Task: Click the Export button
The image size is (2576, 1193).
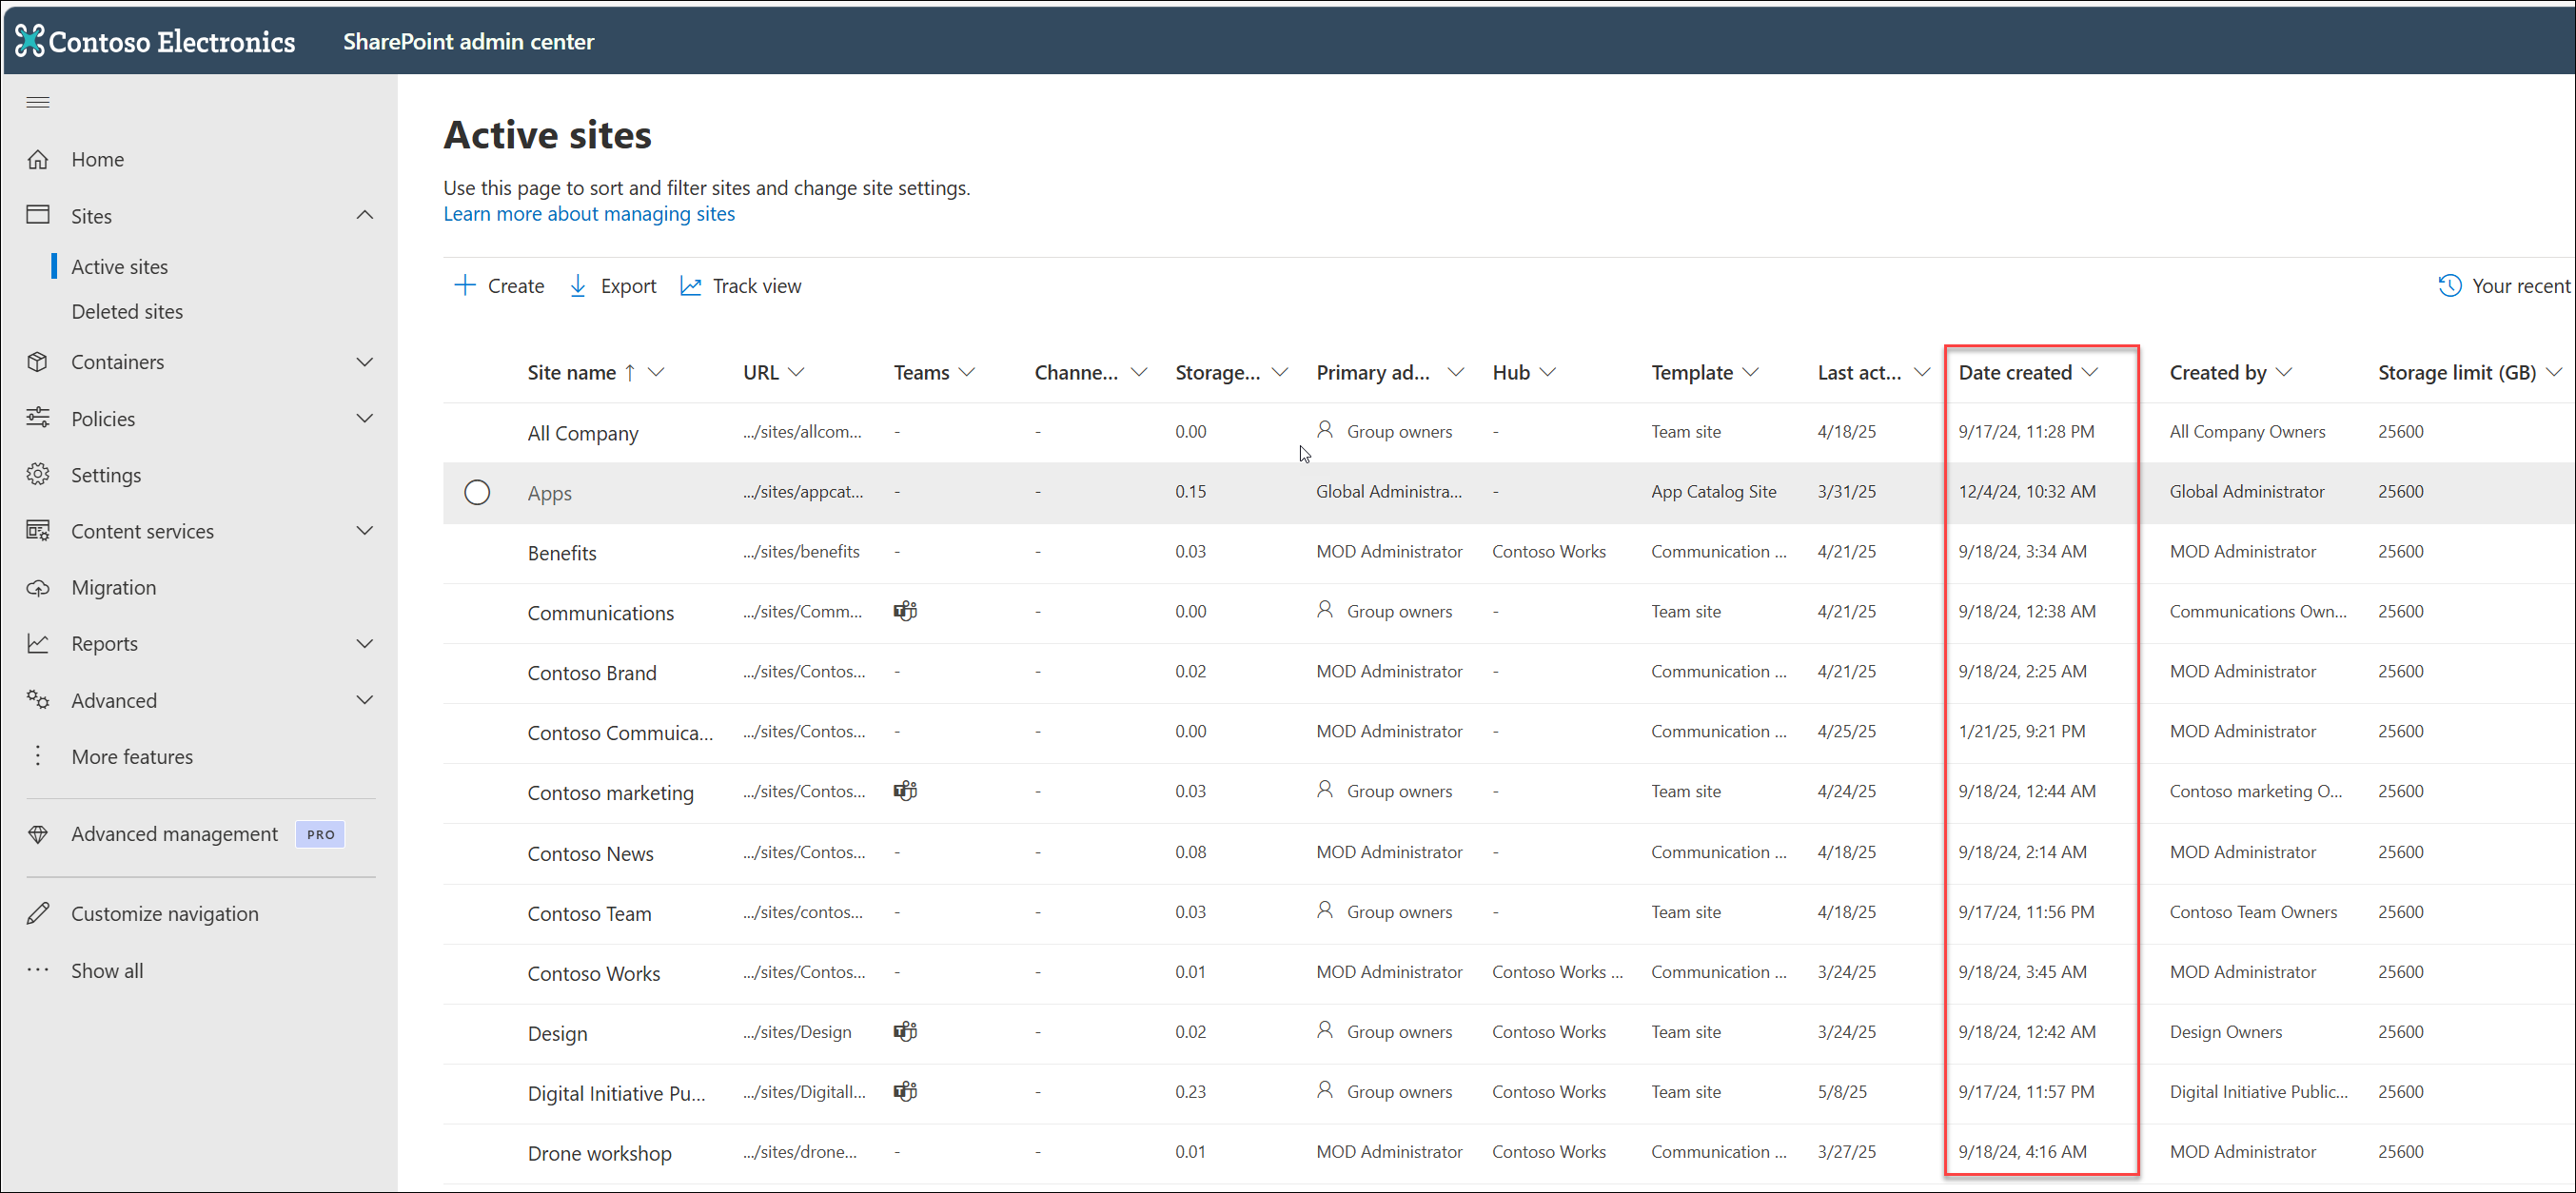Action: coord(612,286)
